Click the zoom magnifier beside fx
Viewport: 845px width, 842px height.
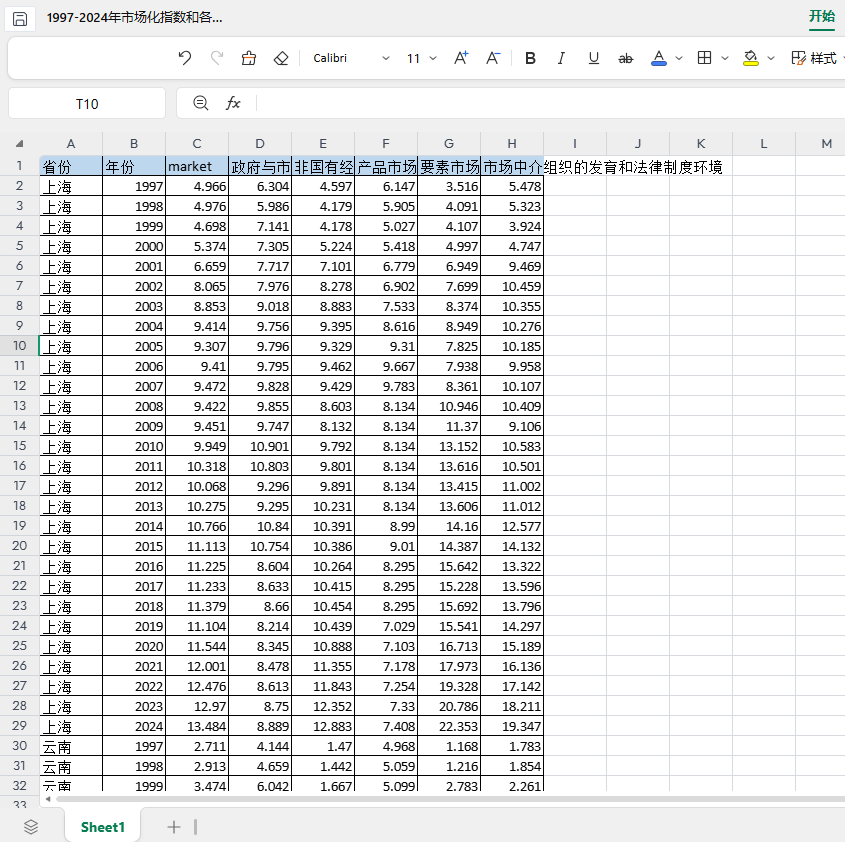[201, 103]
